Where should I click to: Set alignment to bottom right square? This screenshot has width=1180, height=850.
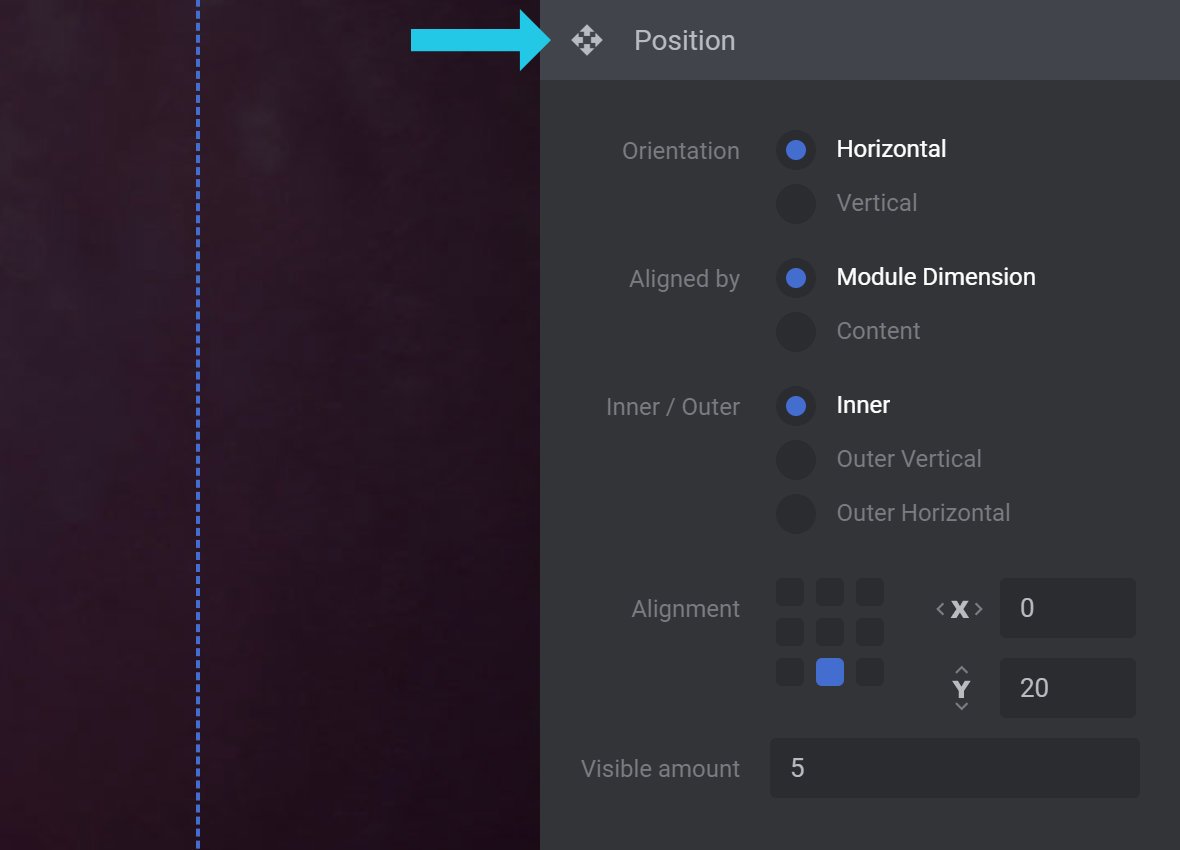pyautogui.click(x=869, y=672)
